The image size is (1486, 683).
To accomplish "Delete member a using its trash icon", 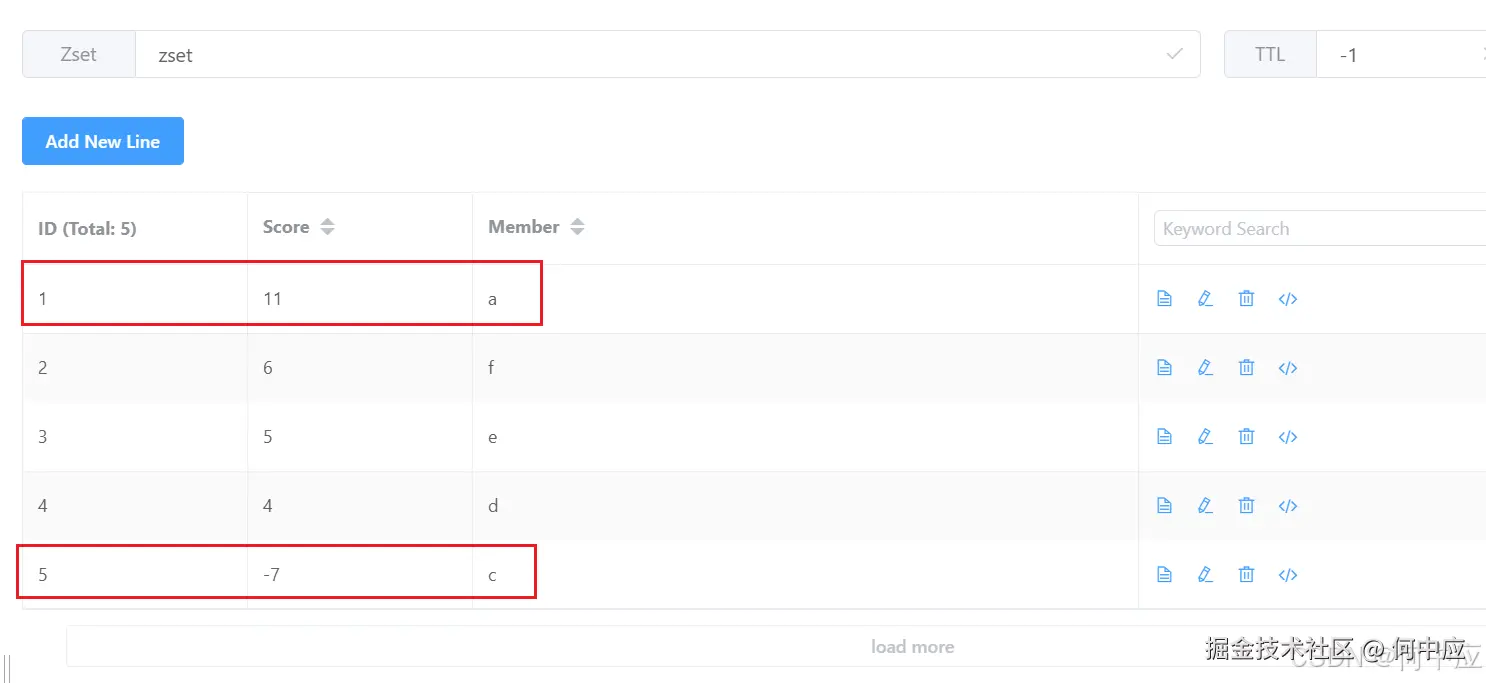I will pos(1246,299).
